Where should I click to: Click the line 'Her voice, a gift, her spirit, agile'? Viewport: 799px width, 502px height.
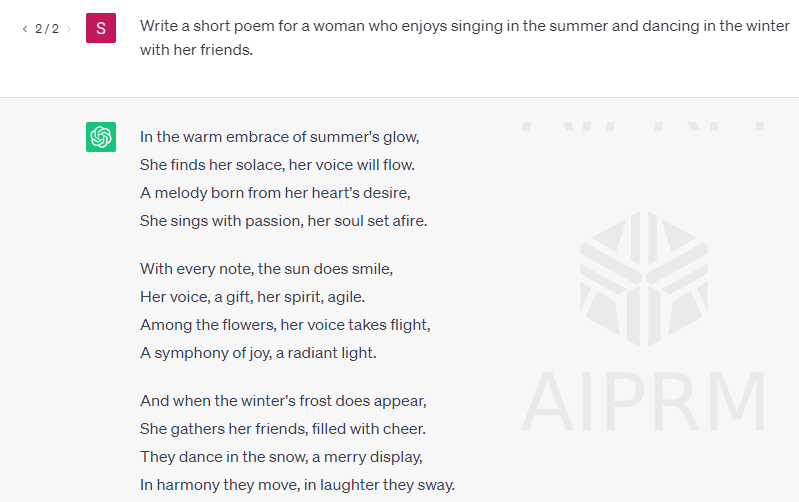(253, 297)
